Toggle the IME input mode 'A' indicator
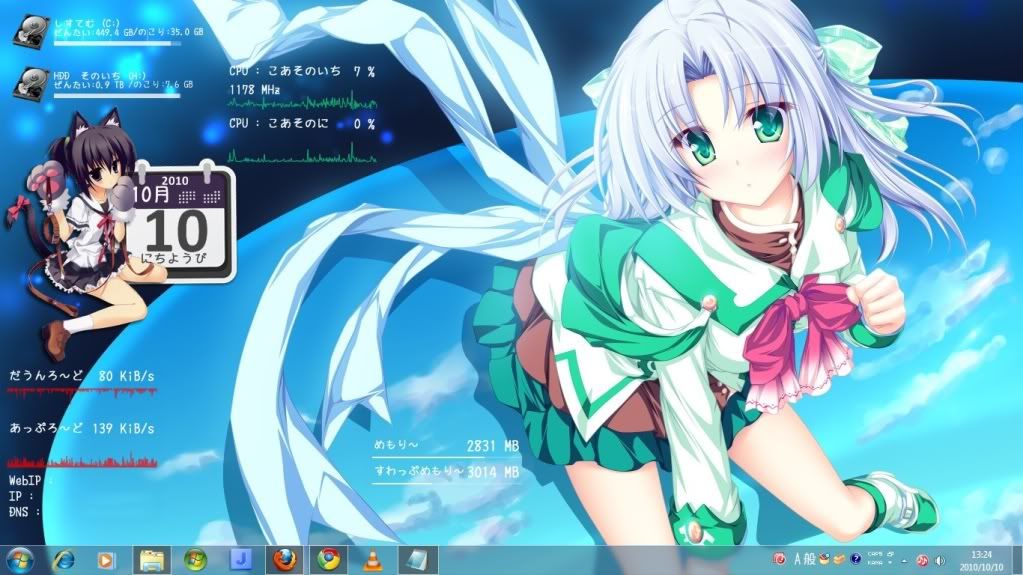This screenshot has height=575, width=1023. (797, 559)
